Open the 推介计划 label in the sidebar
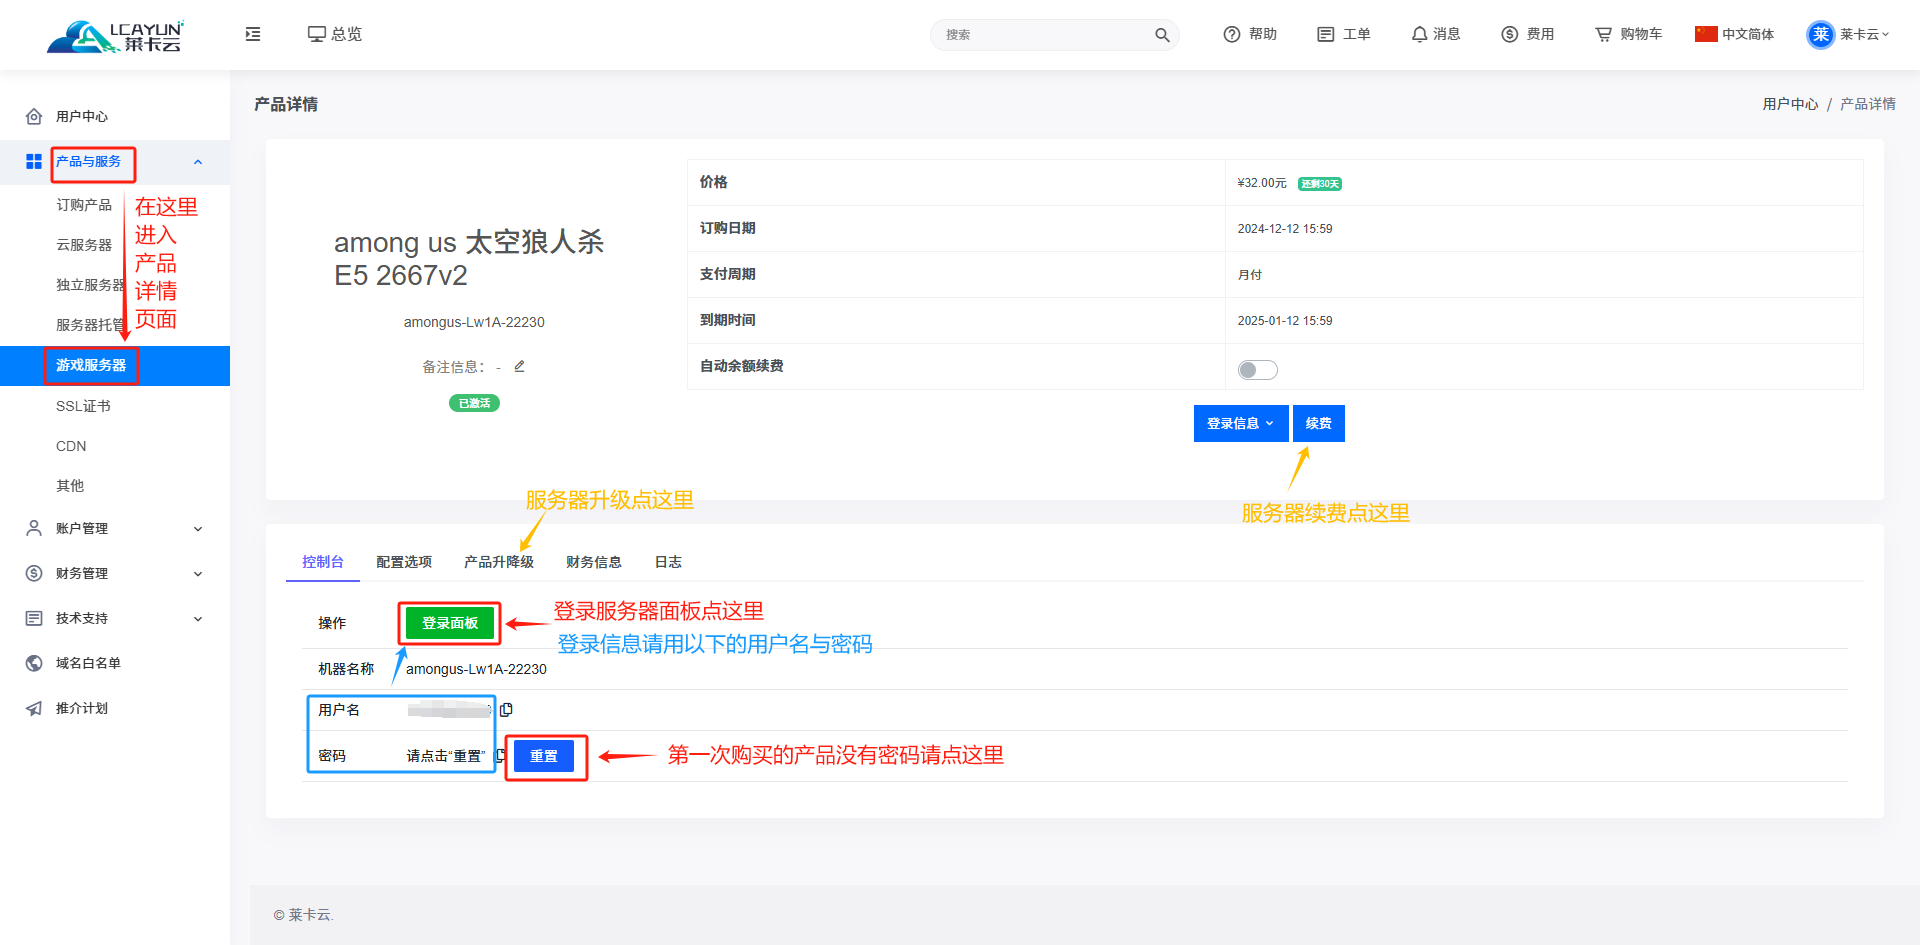The height and width of the screenshot is (945, 1920). click(x=82, y=708)
